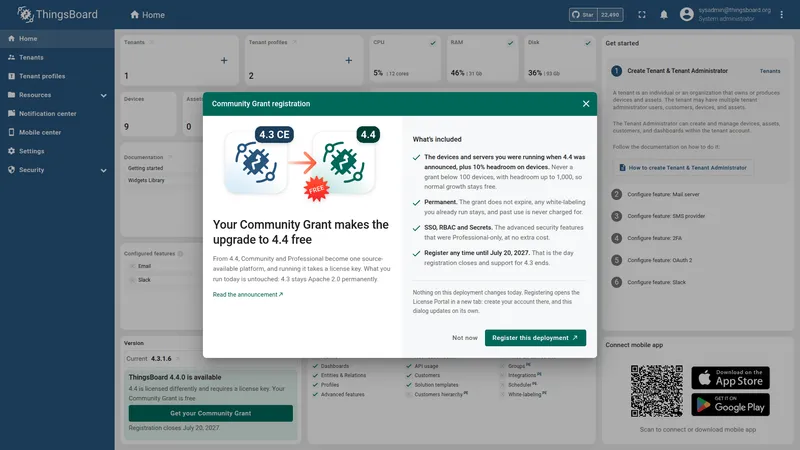Click the API usage feature checkmark
Viewport: 800px width, 450px height.
(x=409, y=366)
